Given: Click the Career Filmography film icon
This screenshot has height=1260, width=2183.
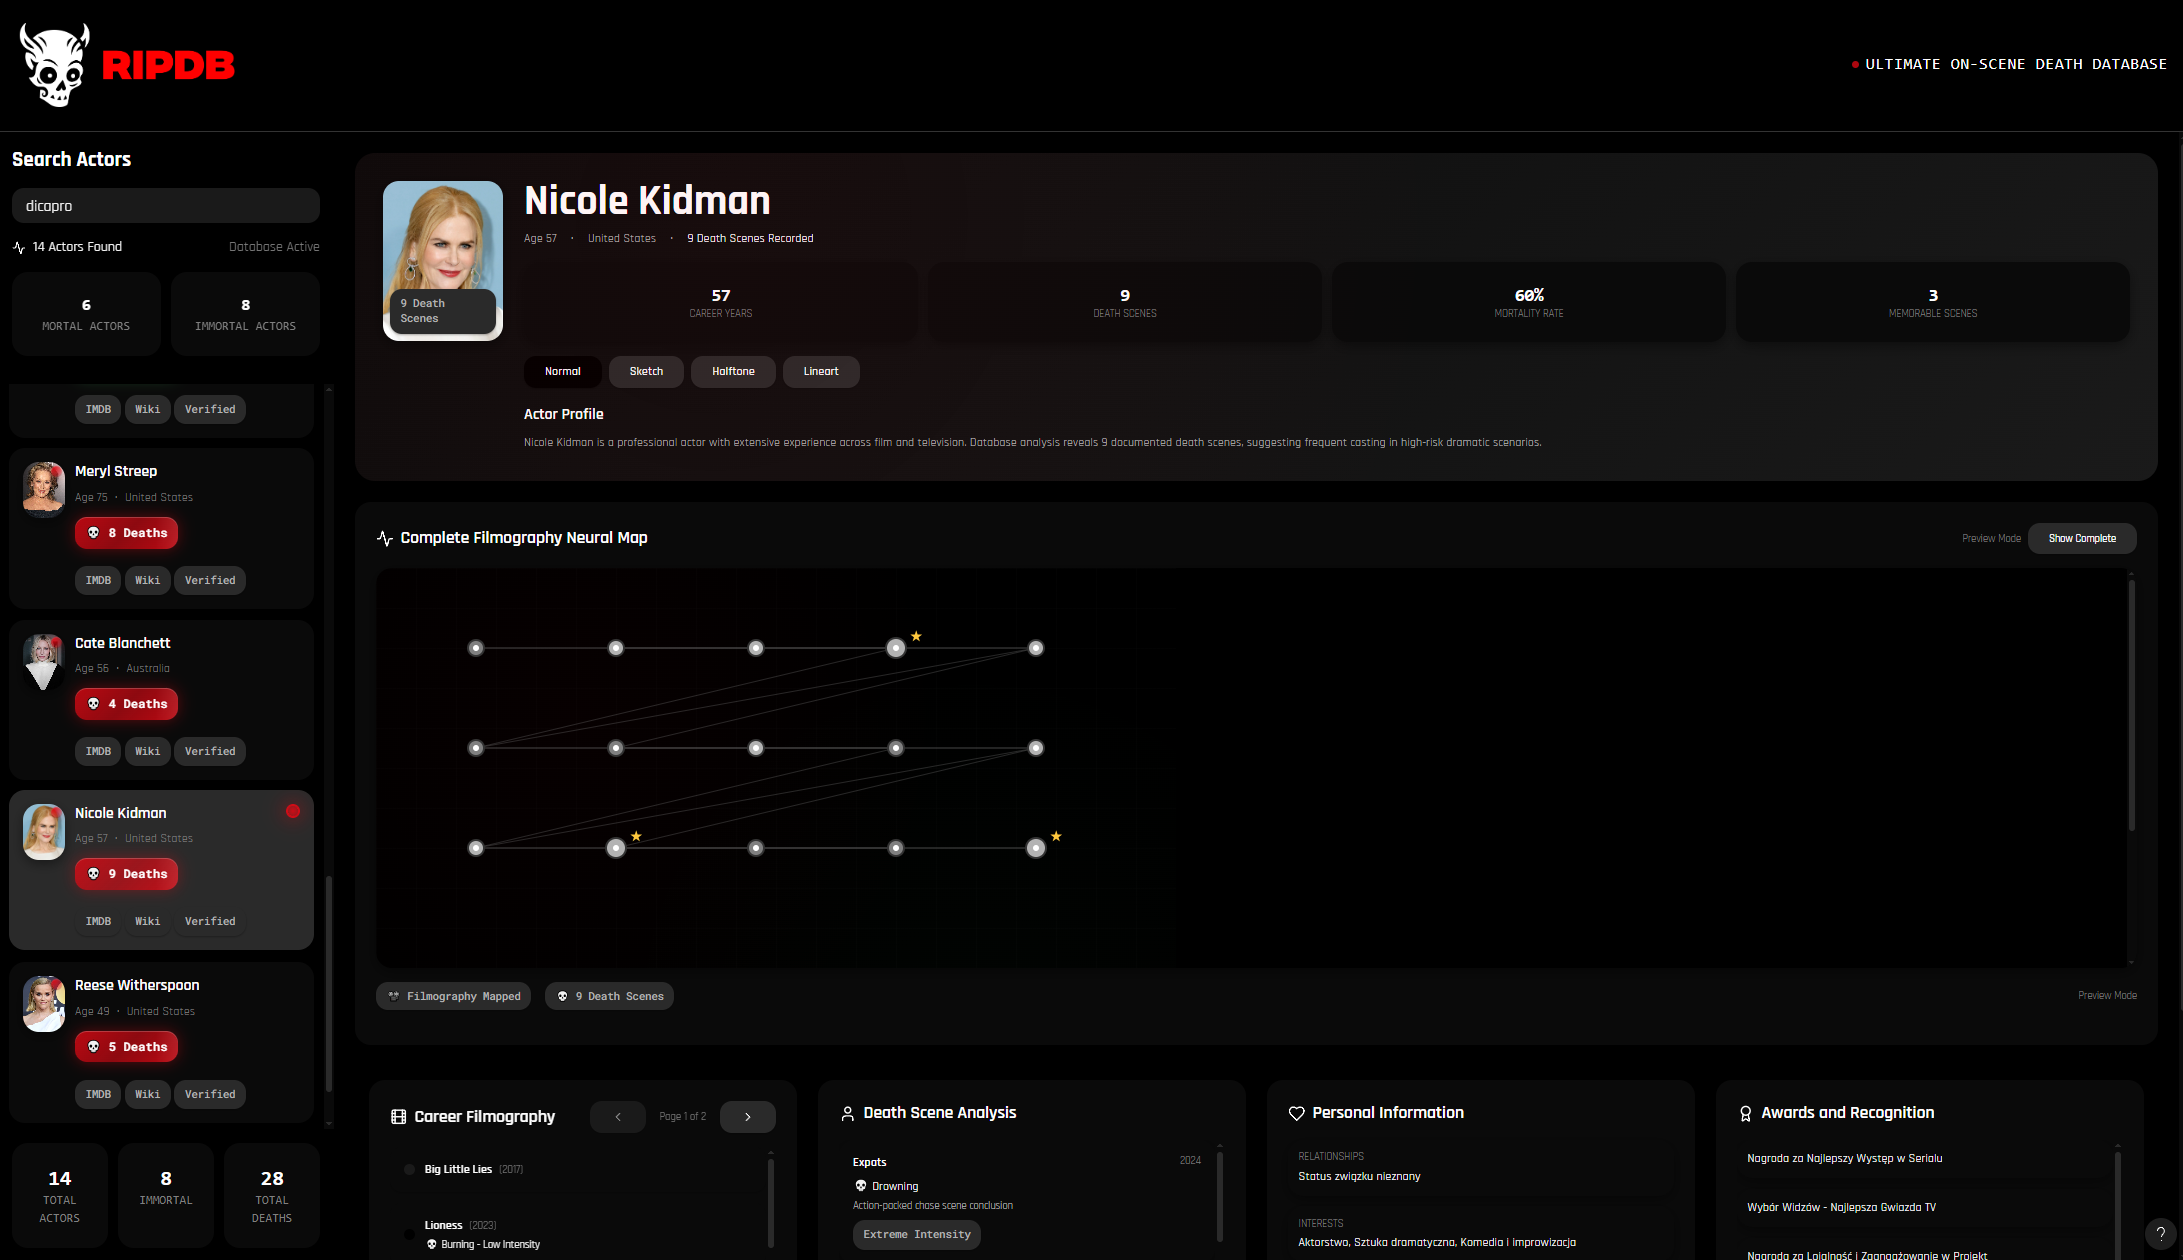Looking at the screenshot, I should tap(398, 1117).
